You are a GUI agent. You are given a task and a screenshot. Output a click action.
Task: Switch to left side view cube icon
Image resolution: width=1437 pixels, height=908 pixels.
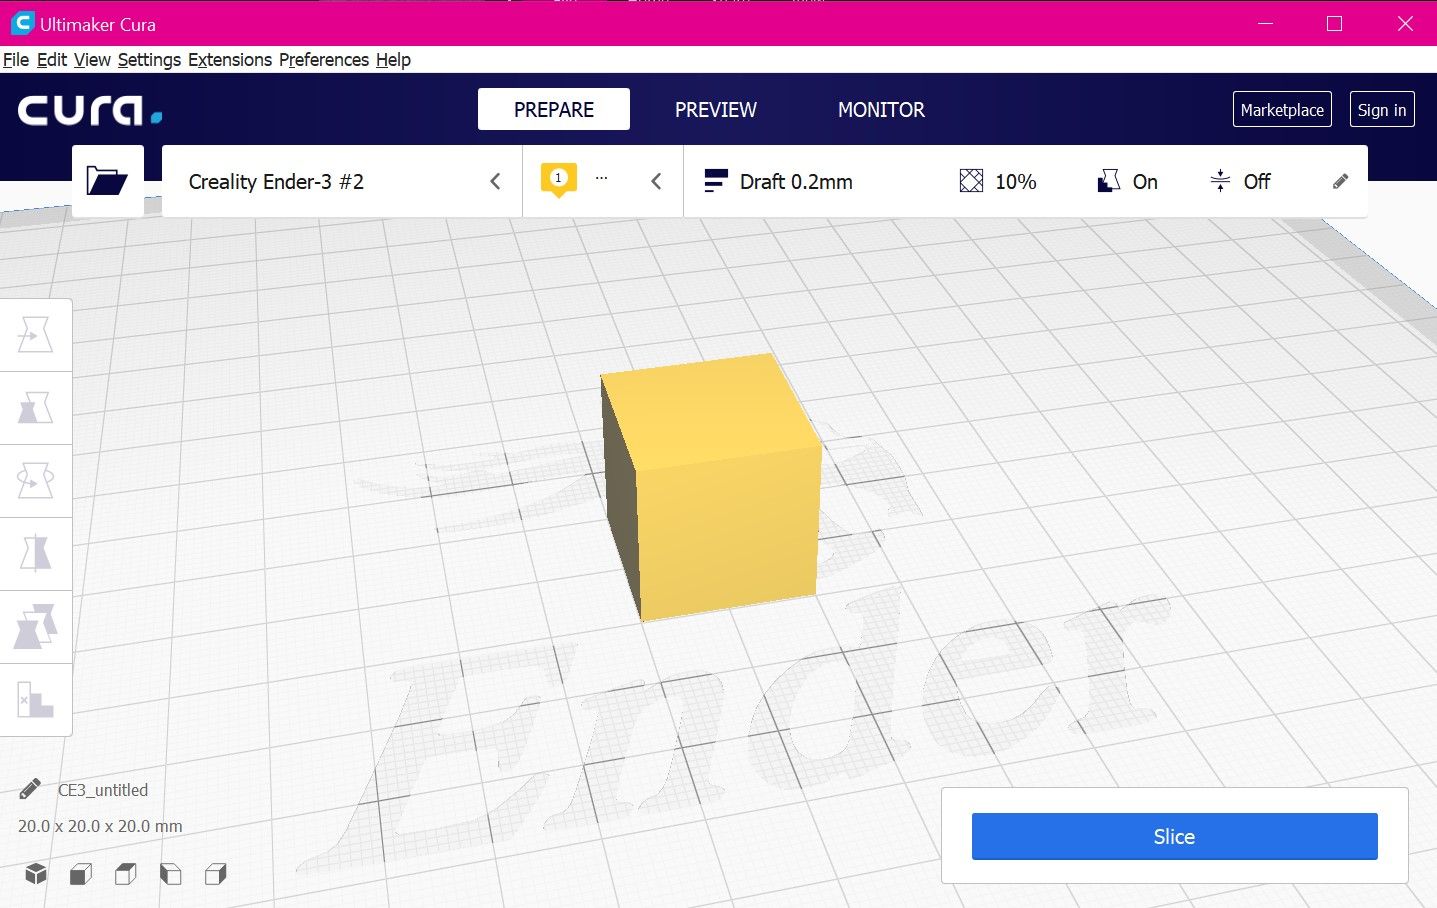click(171, 874)
